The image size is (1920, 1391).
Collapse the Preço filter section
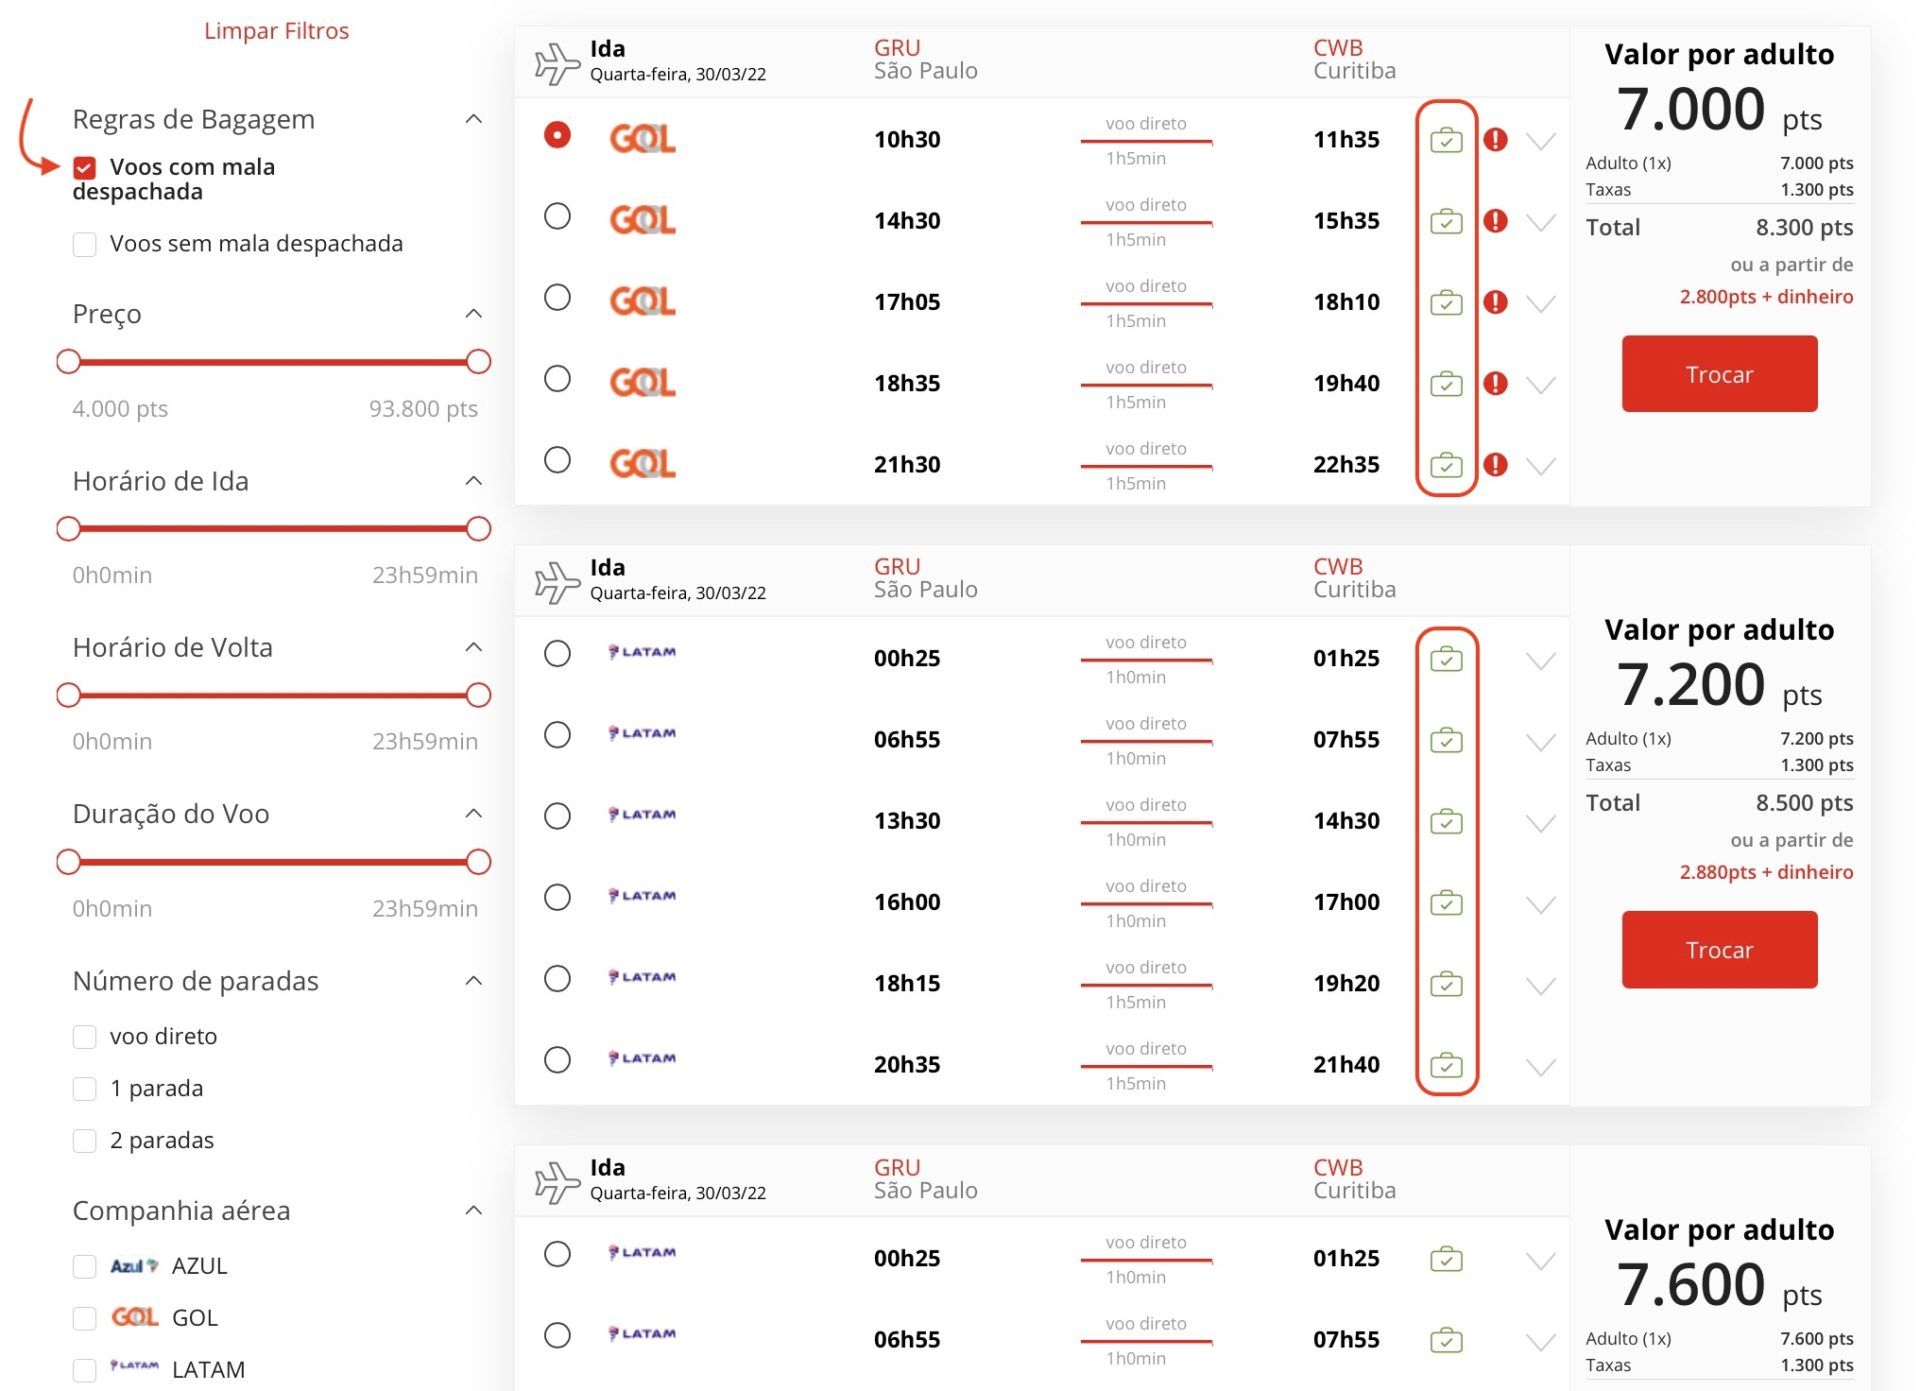[x=474, y=314]
